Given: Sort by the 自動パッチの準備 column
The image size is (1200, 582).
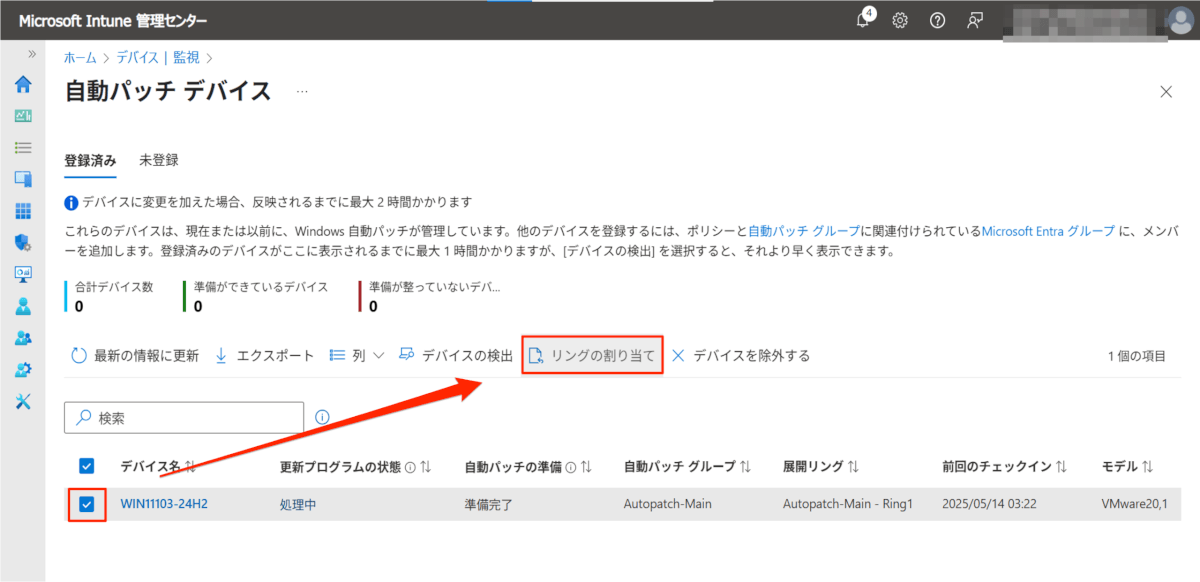Looking at the screenshot, I should (528, 467).
